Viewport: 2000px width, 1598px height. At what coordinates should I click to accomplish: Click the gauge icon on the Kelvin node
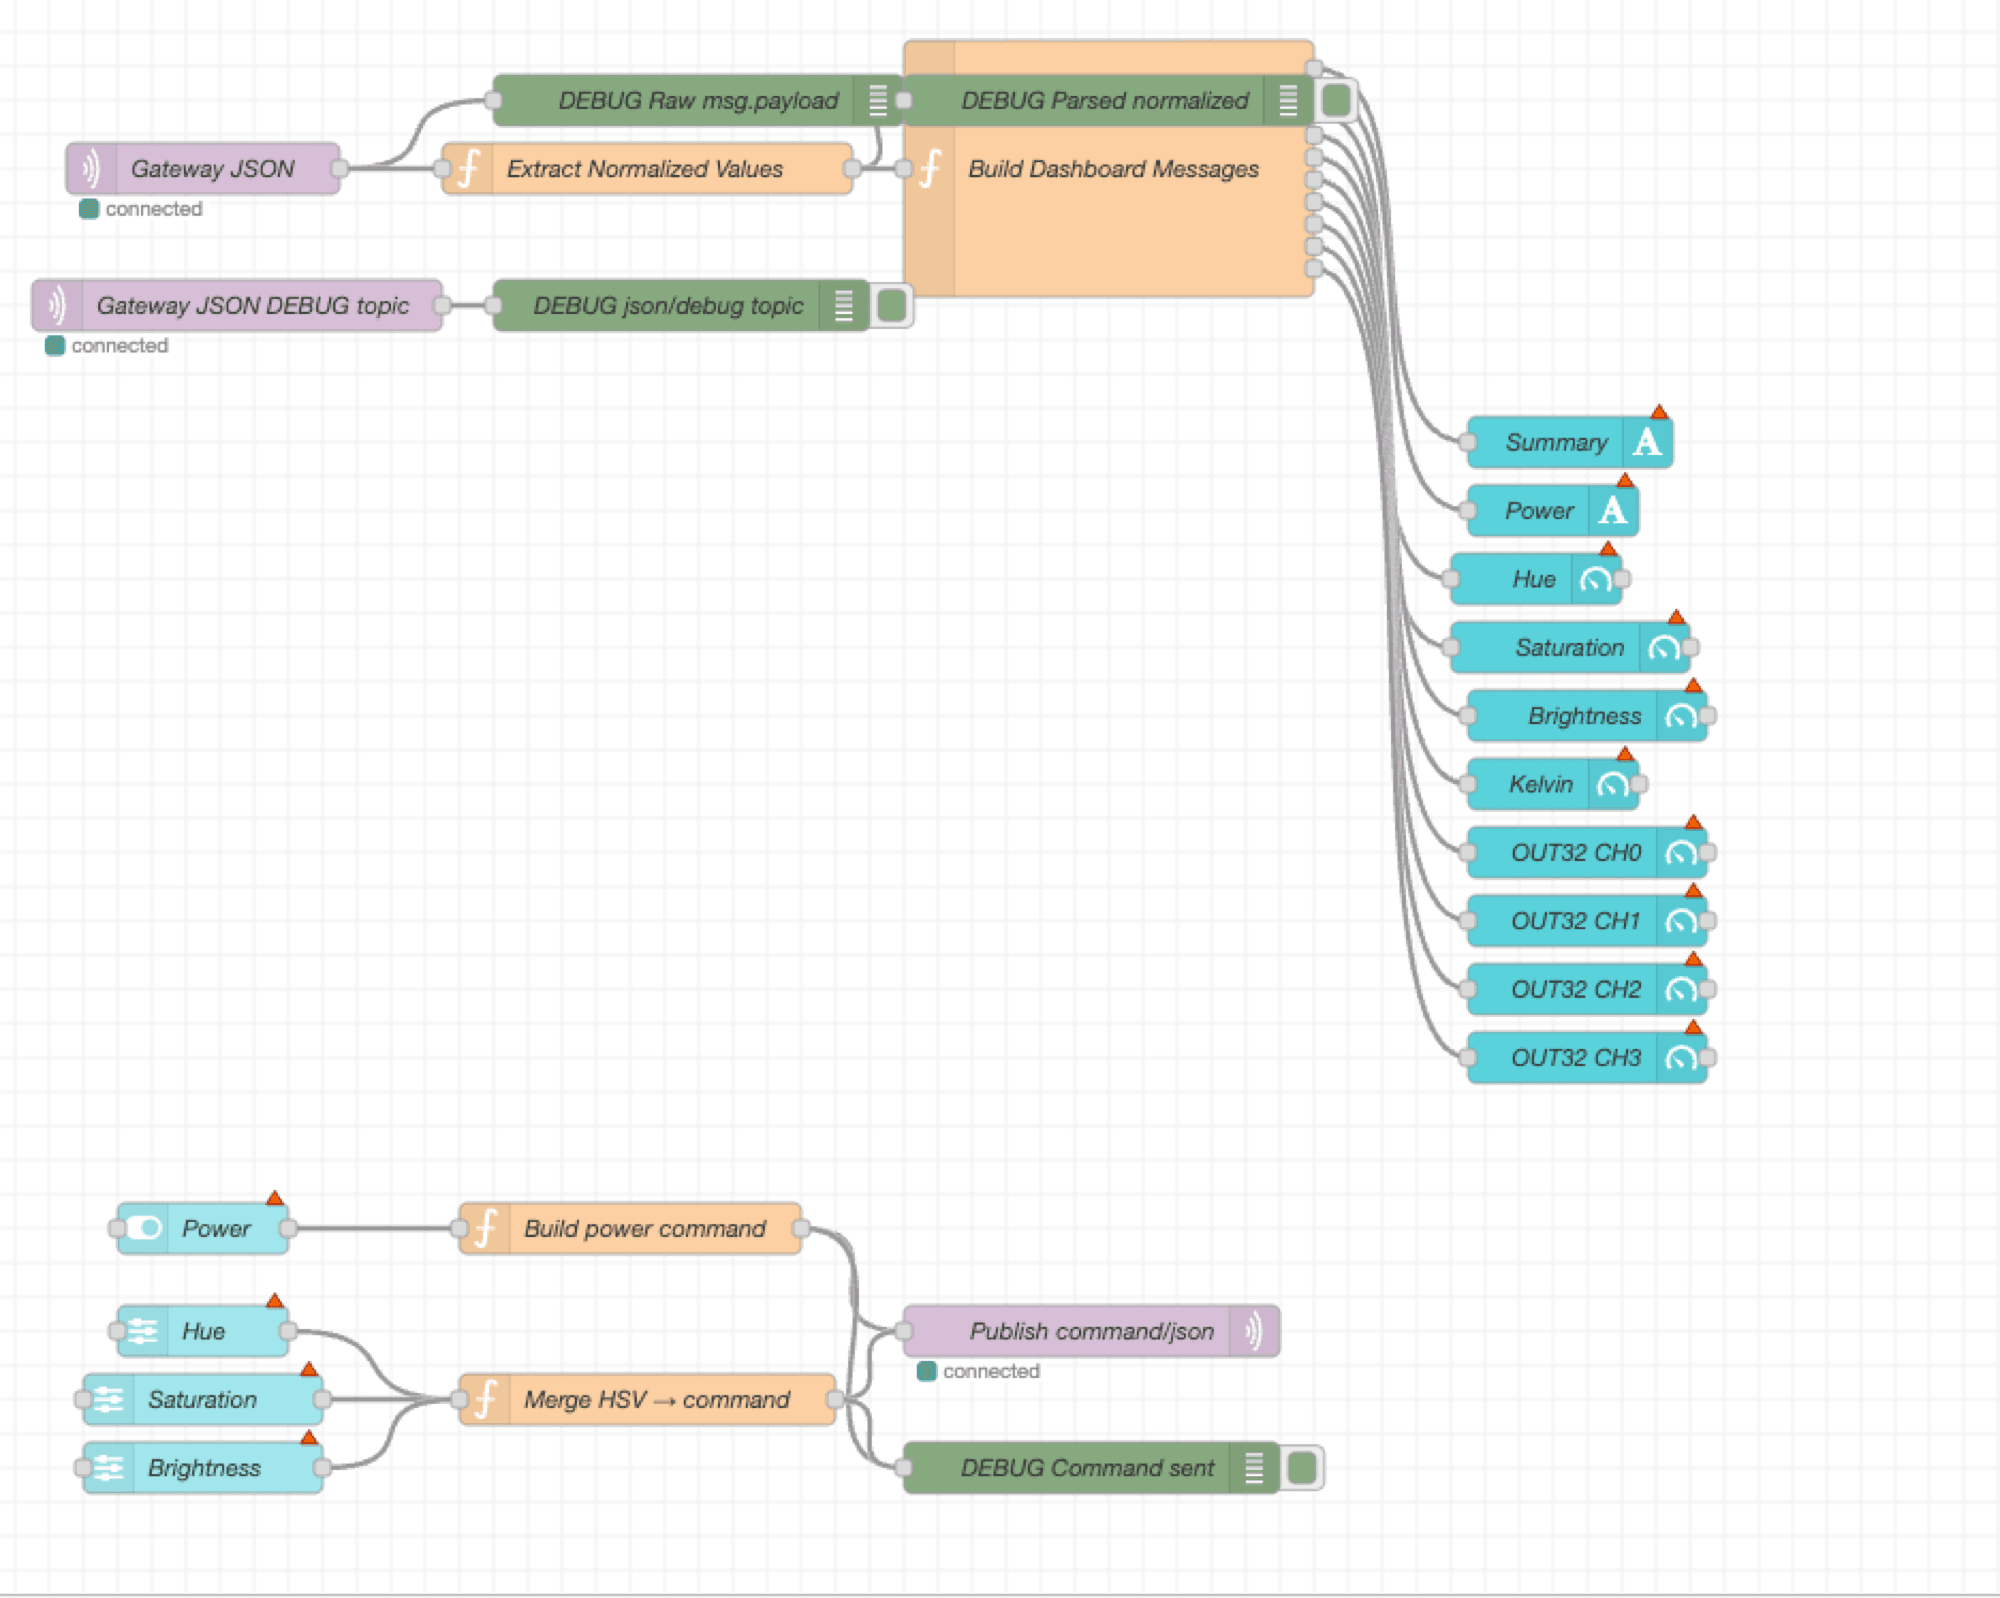(1613, 784)
